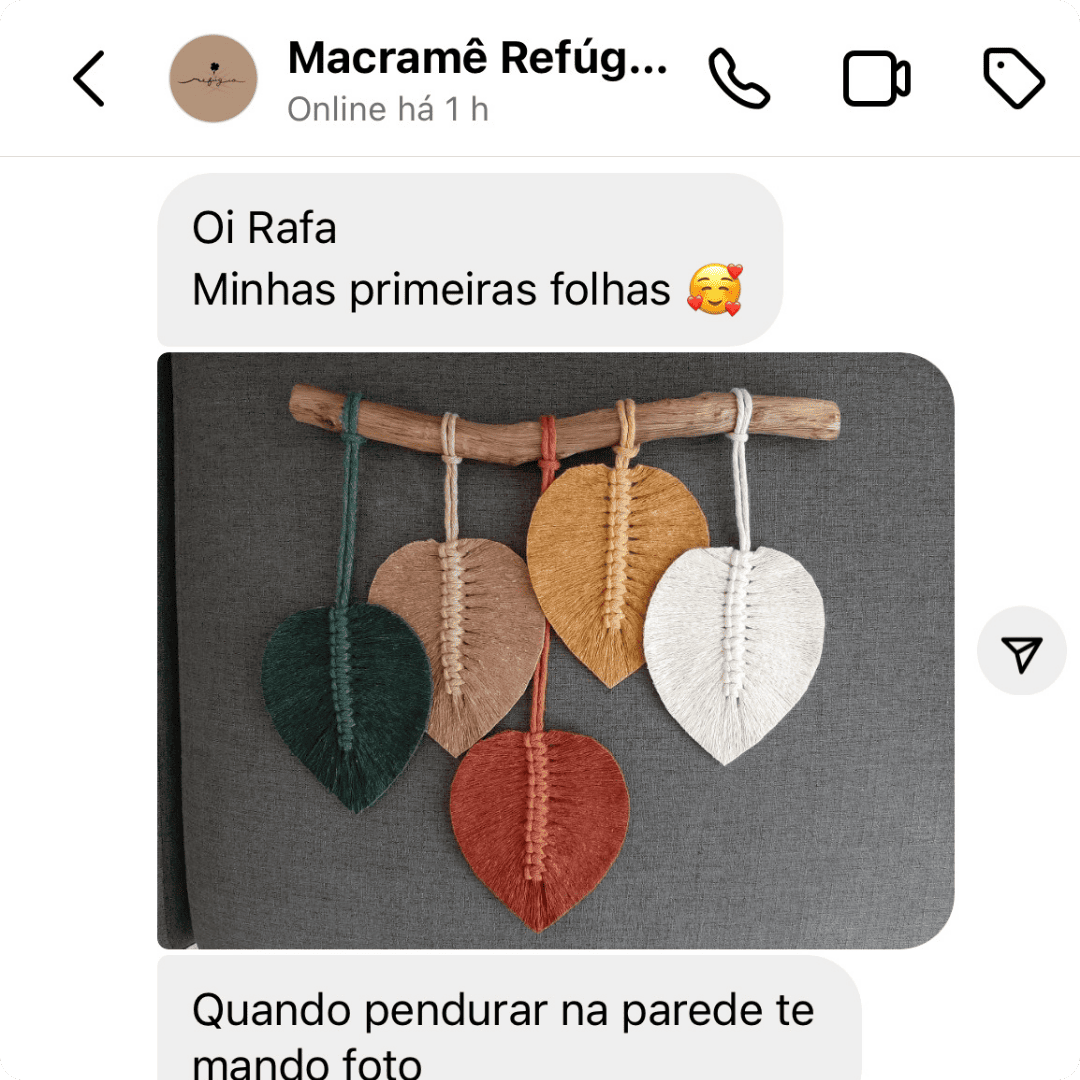Viewport: 1080px width, 1080px height.
Task: Select the "Minhas primeiras folhas" text line
Action: pos(431,289)
